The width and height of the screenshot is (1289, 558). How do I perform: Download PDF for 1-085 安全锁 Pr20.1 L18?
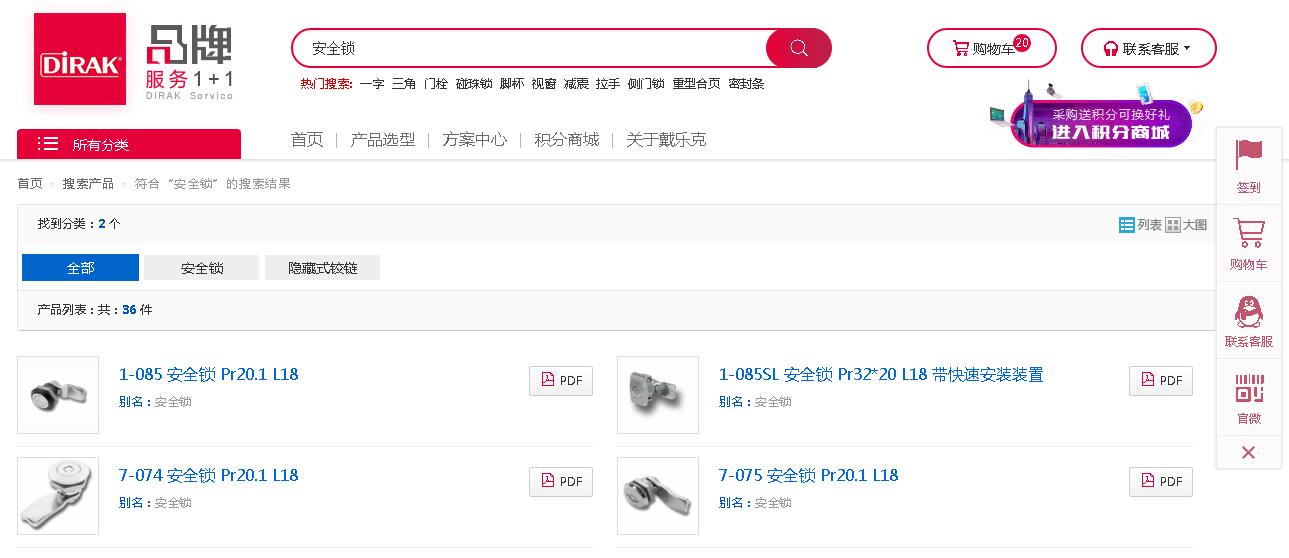tap(561, 381)
